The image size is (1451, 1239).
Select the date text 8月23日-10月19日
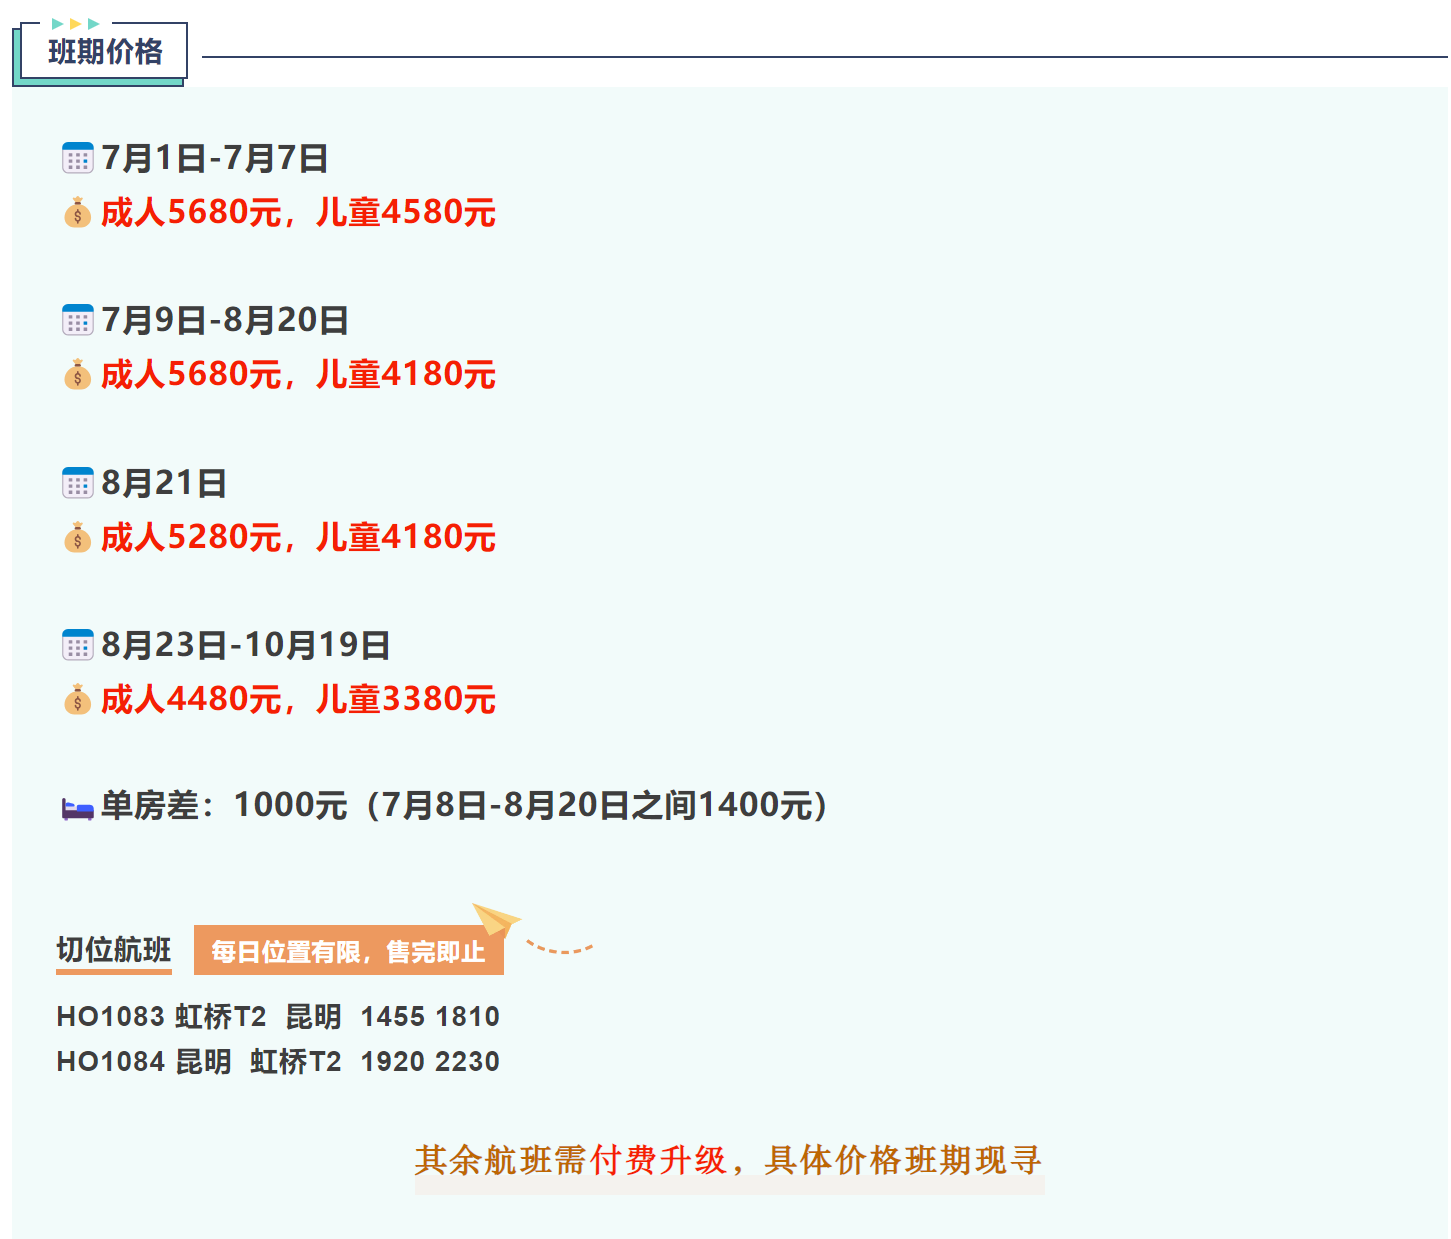[246, 645]
